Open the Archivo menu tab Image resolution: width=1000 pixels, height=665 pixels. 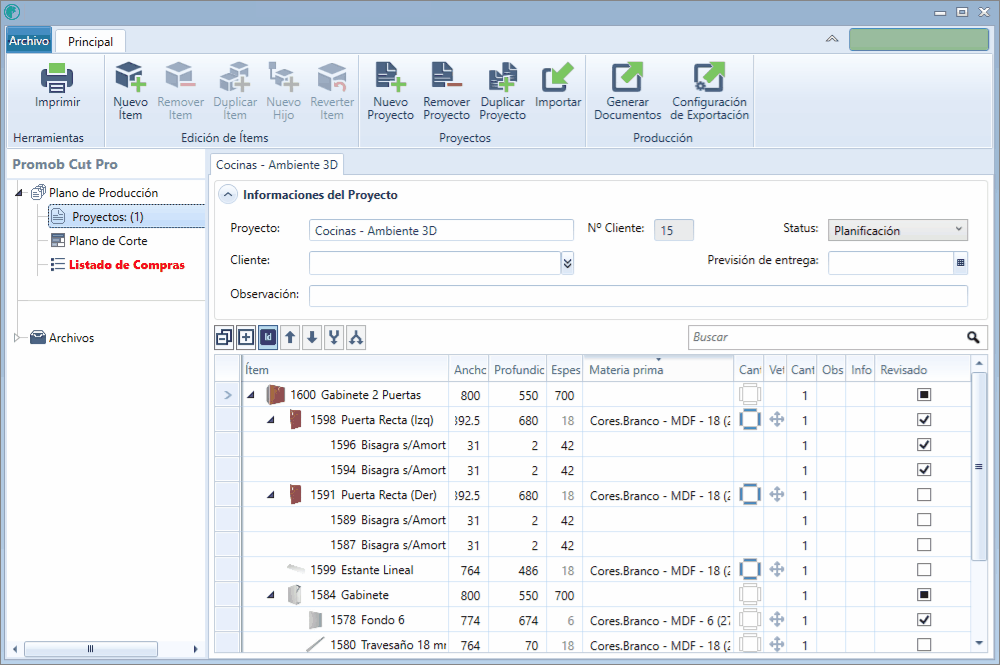pyautogui.click(x=29, y=41)
